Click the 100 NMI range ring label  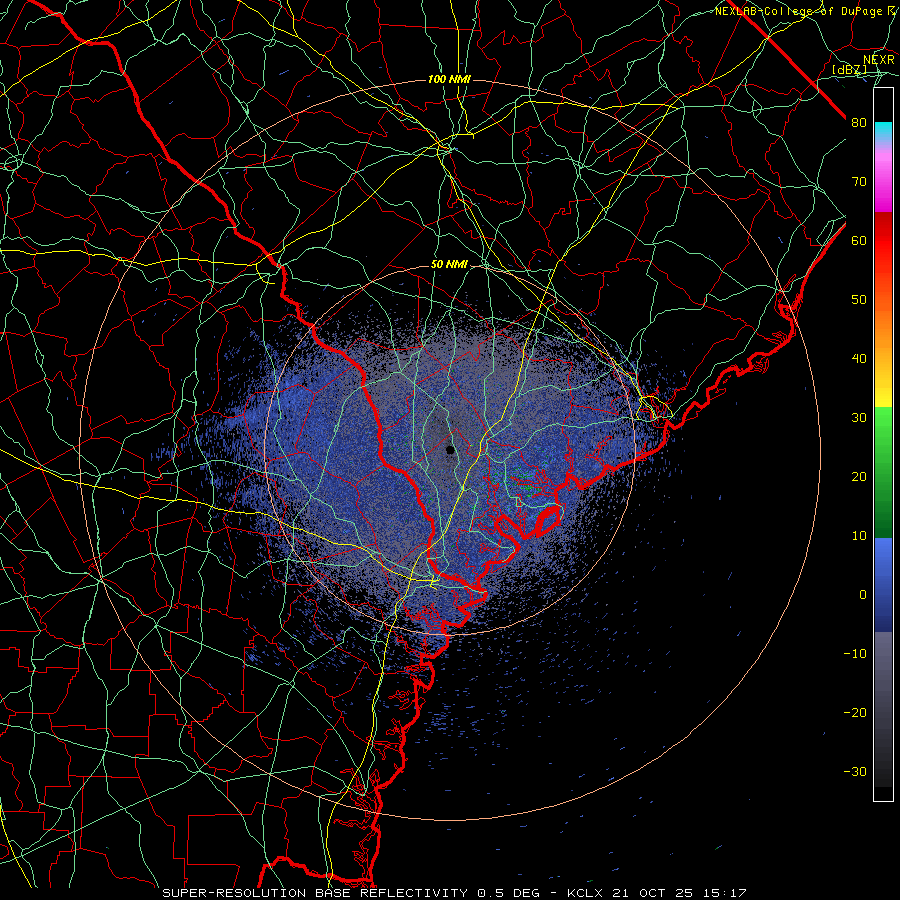(449, 79)
